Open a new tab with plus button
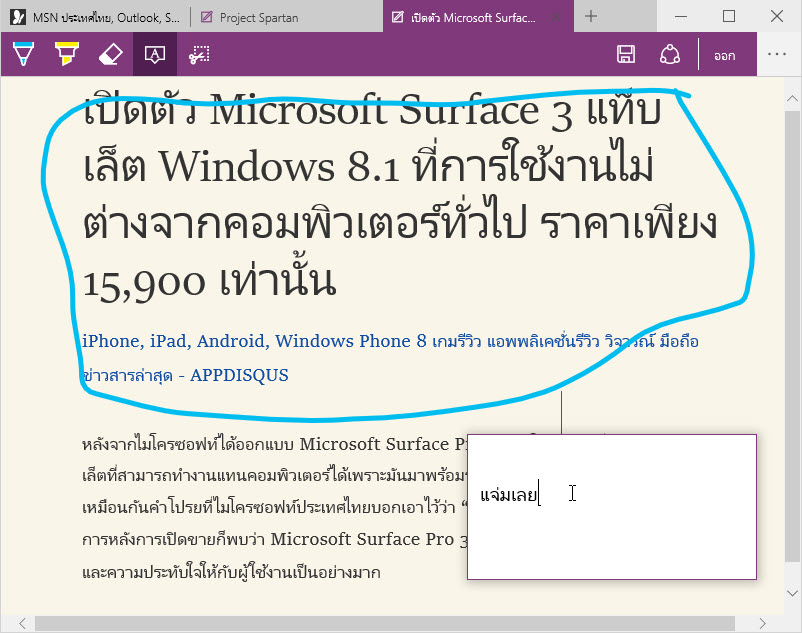This screenshot has height=633, width=802. click(x=591, y=16)
